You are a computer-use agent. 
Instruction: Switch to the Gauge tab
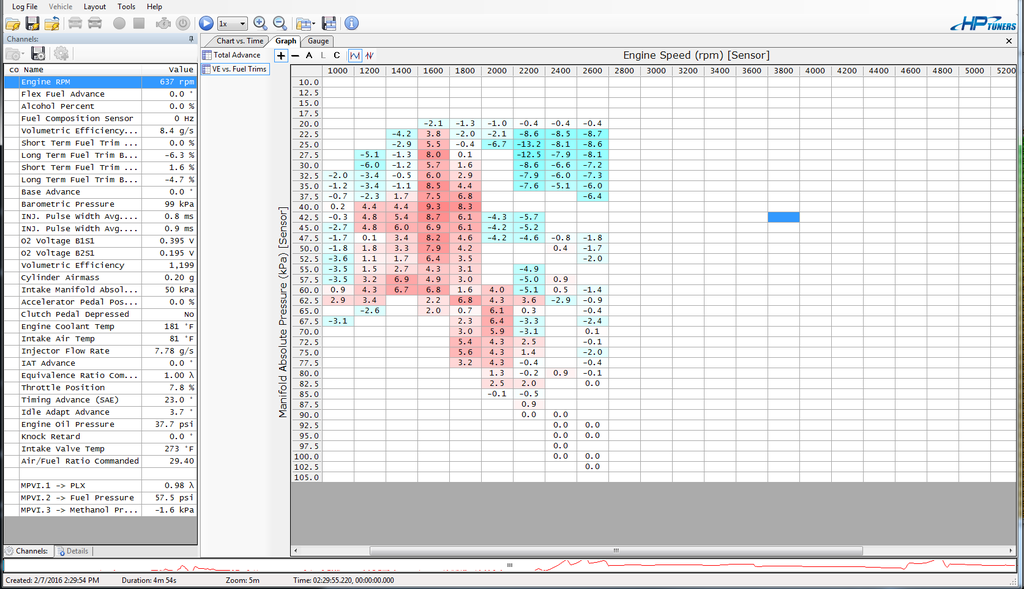(x=318, y=41)
